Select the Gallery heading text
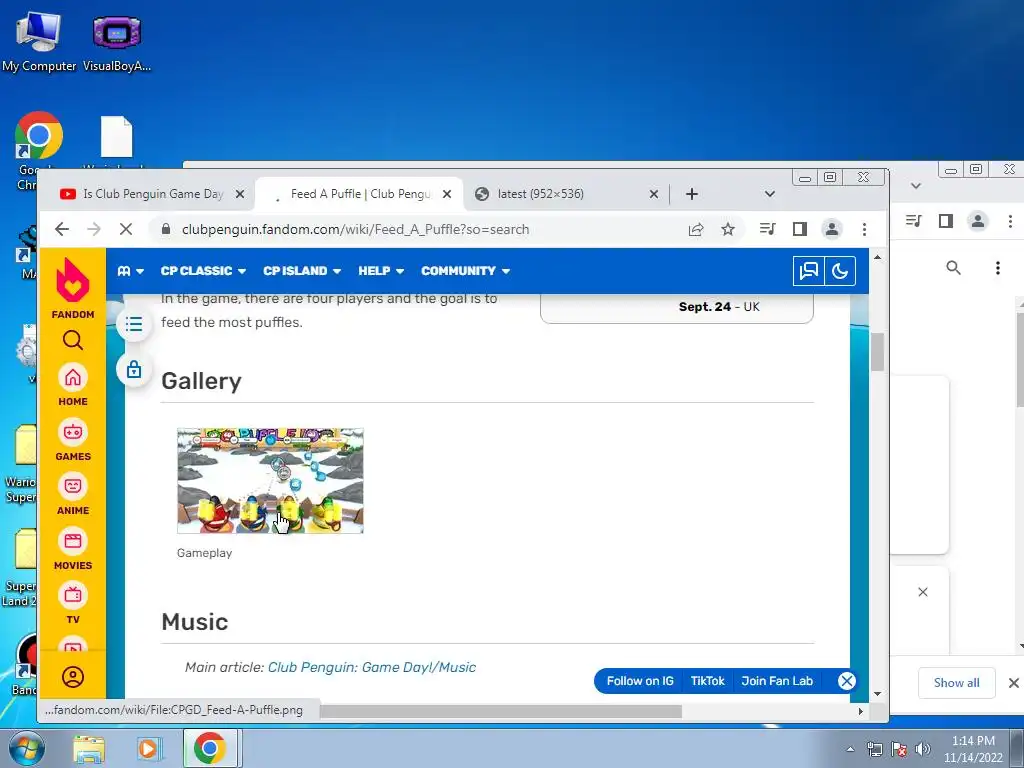1024x768 pixels. coord(201,381)
